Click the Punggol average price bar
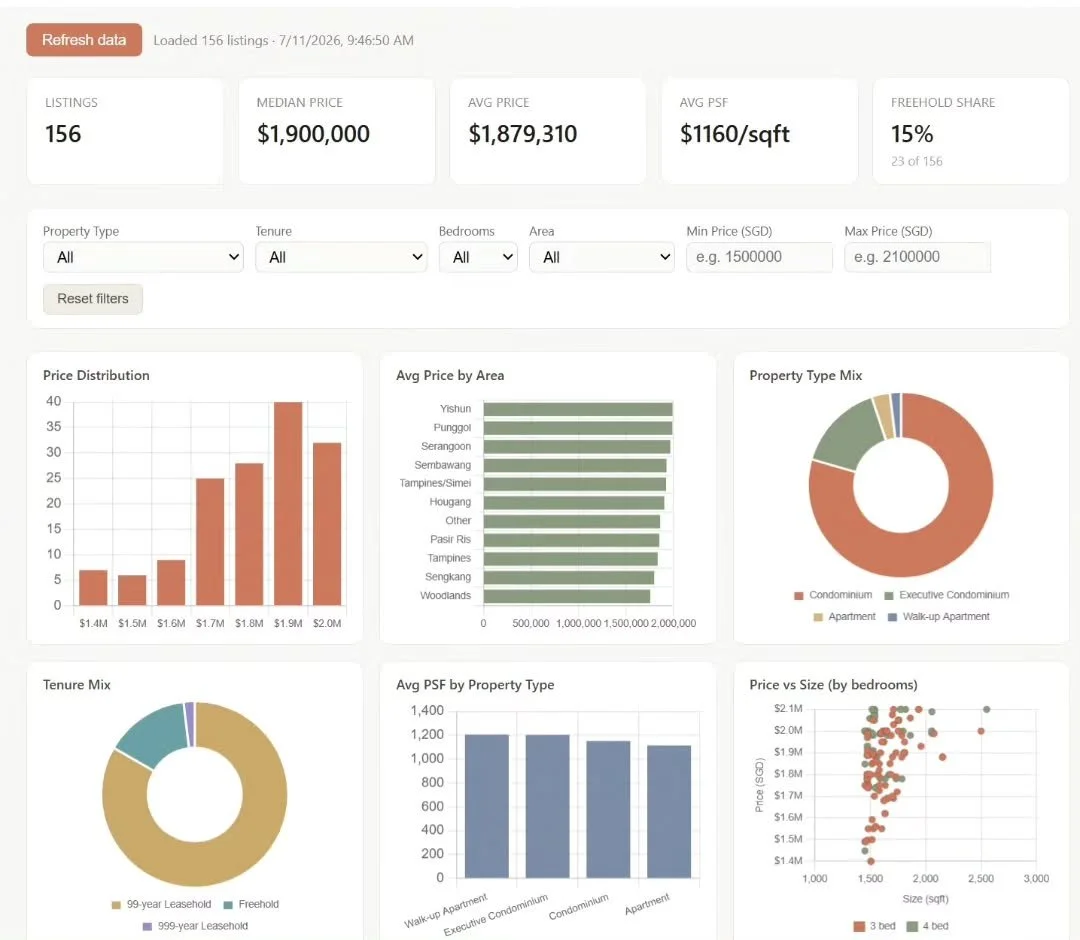 click(x=578, y=428)
